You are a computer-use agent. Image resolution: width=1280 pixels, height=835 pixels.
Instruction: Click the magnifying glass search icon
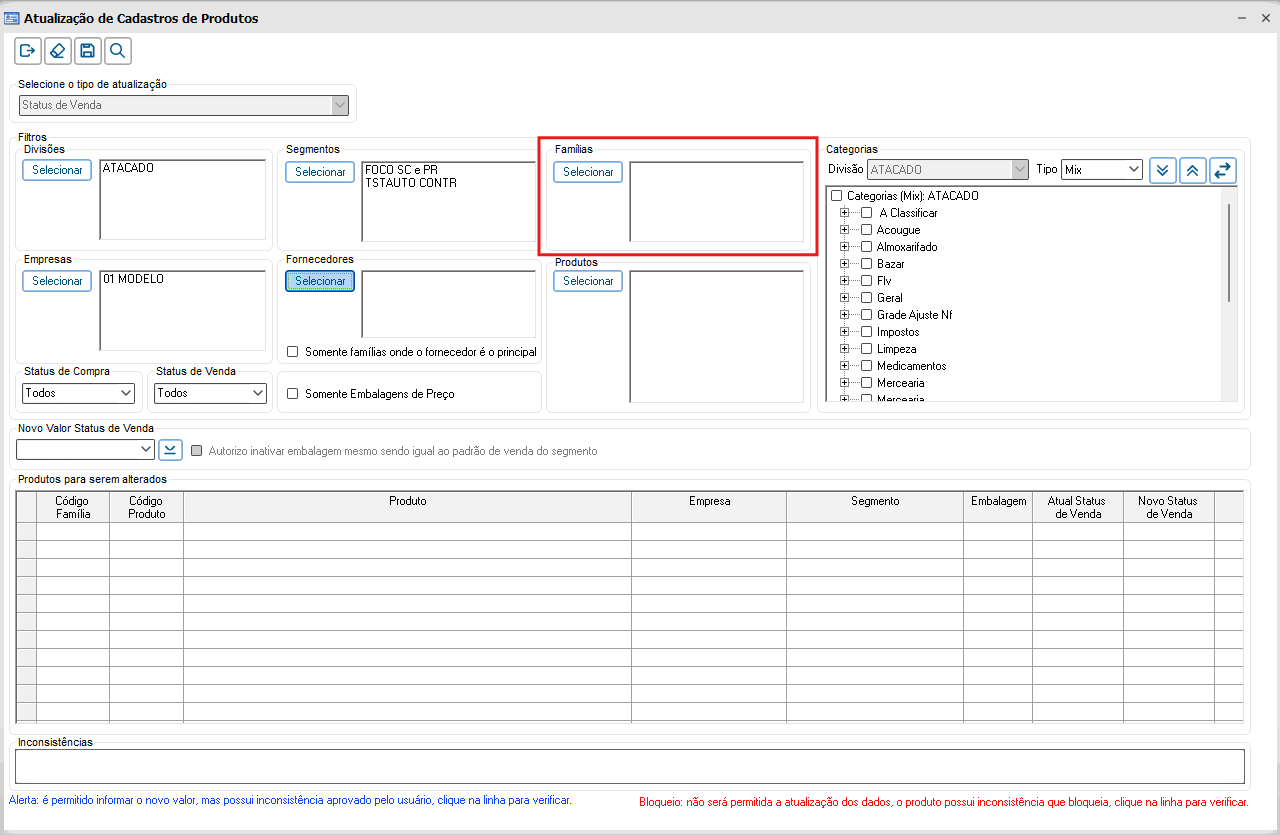(118, 51)
